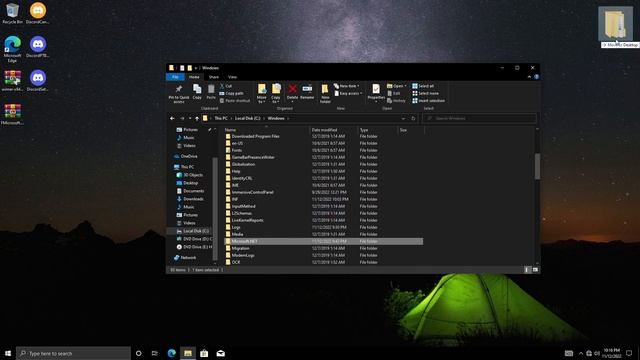Click file list vertical scrollbar thumb
The height and width of the screenshot is (360, 640).
(x=537, y=166)
